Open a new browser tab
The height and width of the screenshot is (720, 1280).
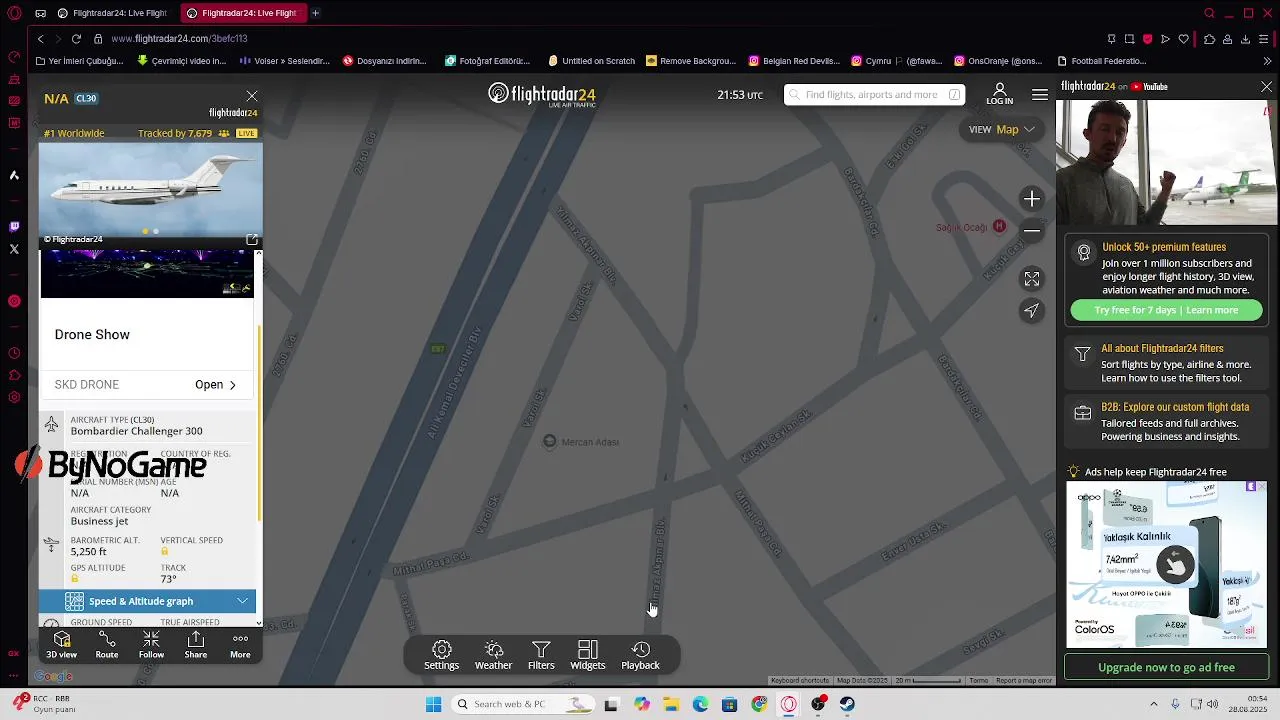click(315, 13)
